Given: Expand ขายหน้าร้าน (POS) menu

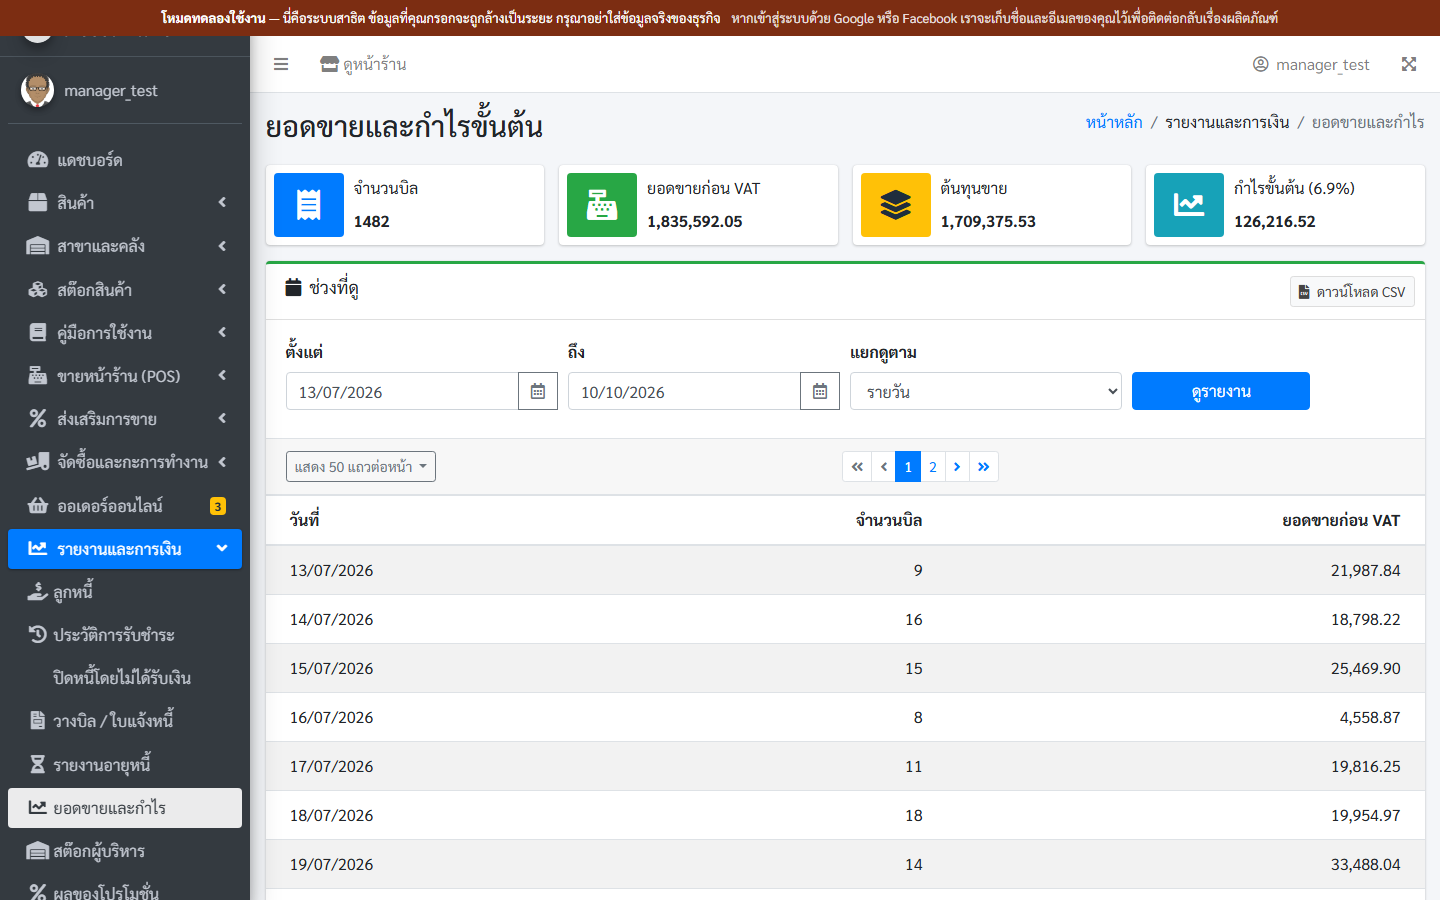Looking at the screenshot, I should click(125, 376).
